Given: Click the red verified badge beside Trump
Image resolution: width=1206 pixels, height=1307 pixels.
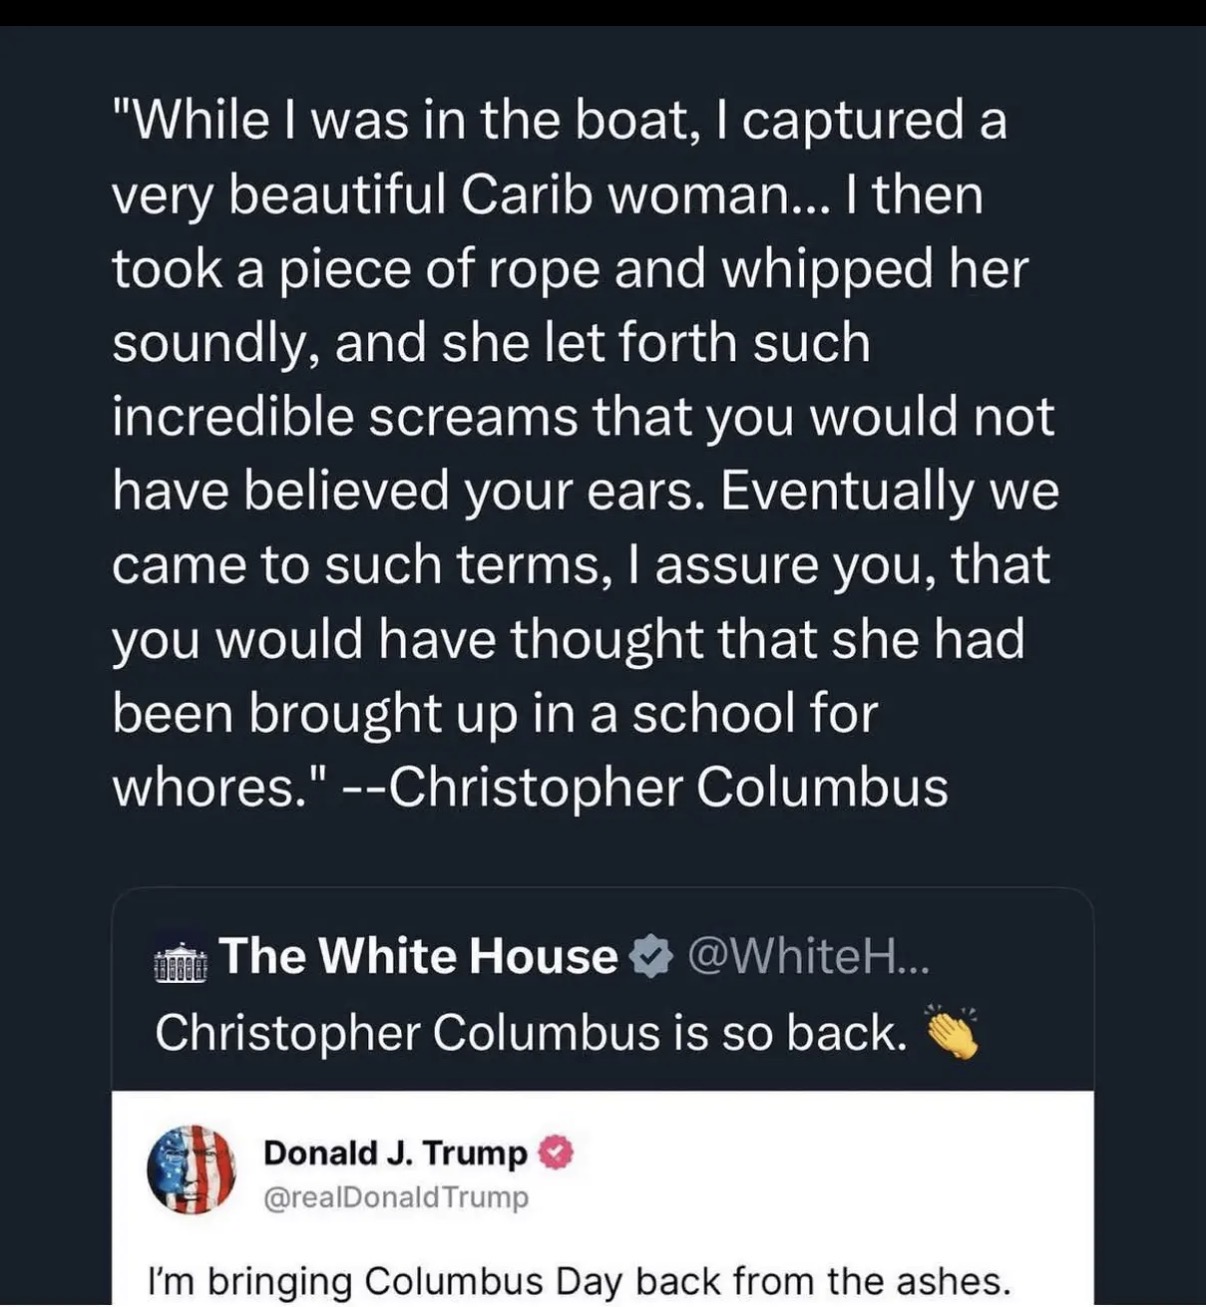Looking at the screenshot, I should (555, 1153).
